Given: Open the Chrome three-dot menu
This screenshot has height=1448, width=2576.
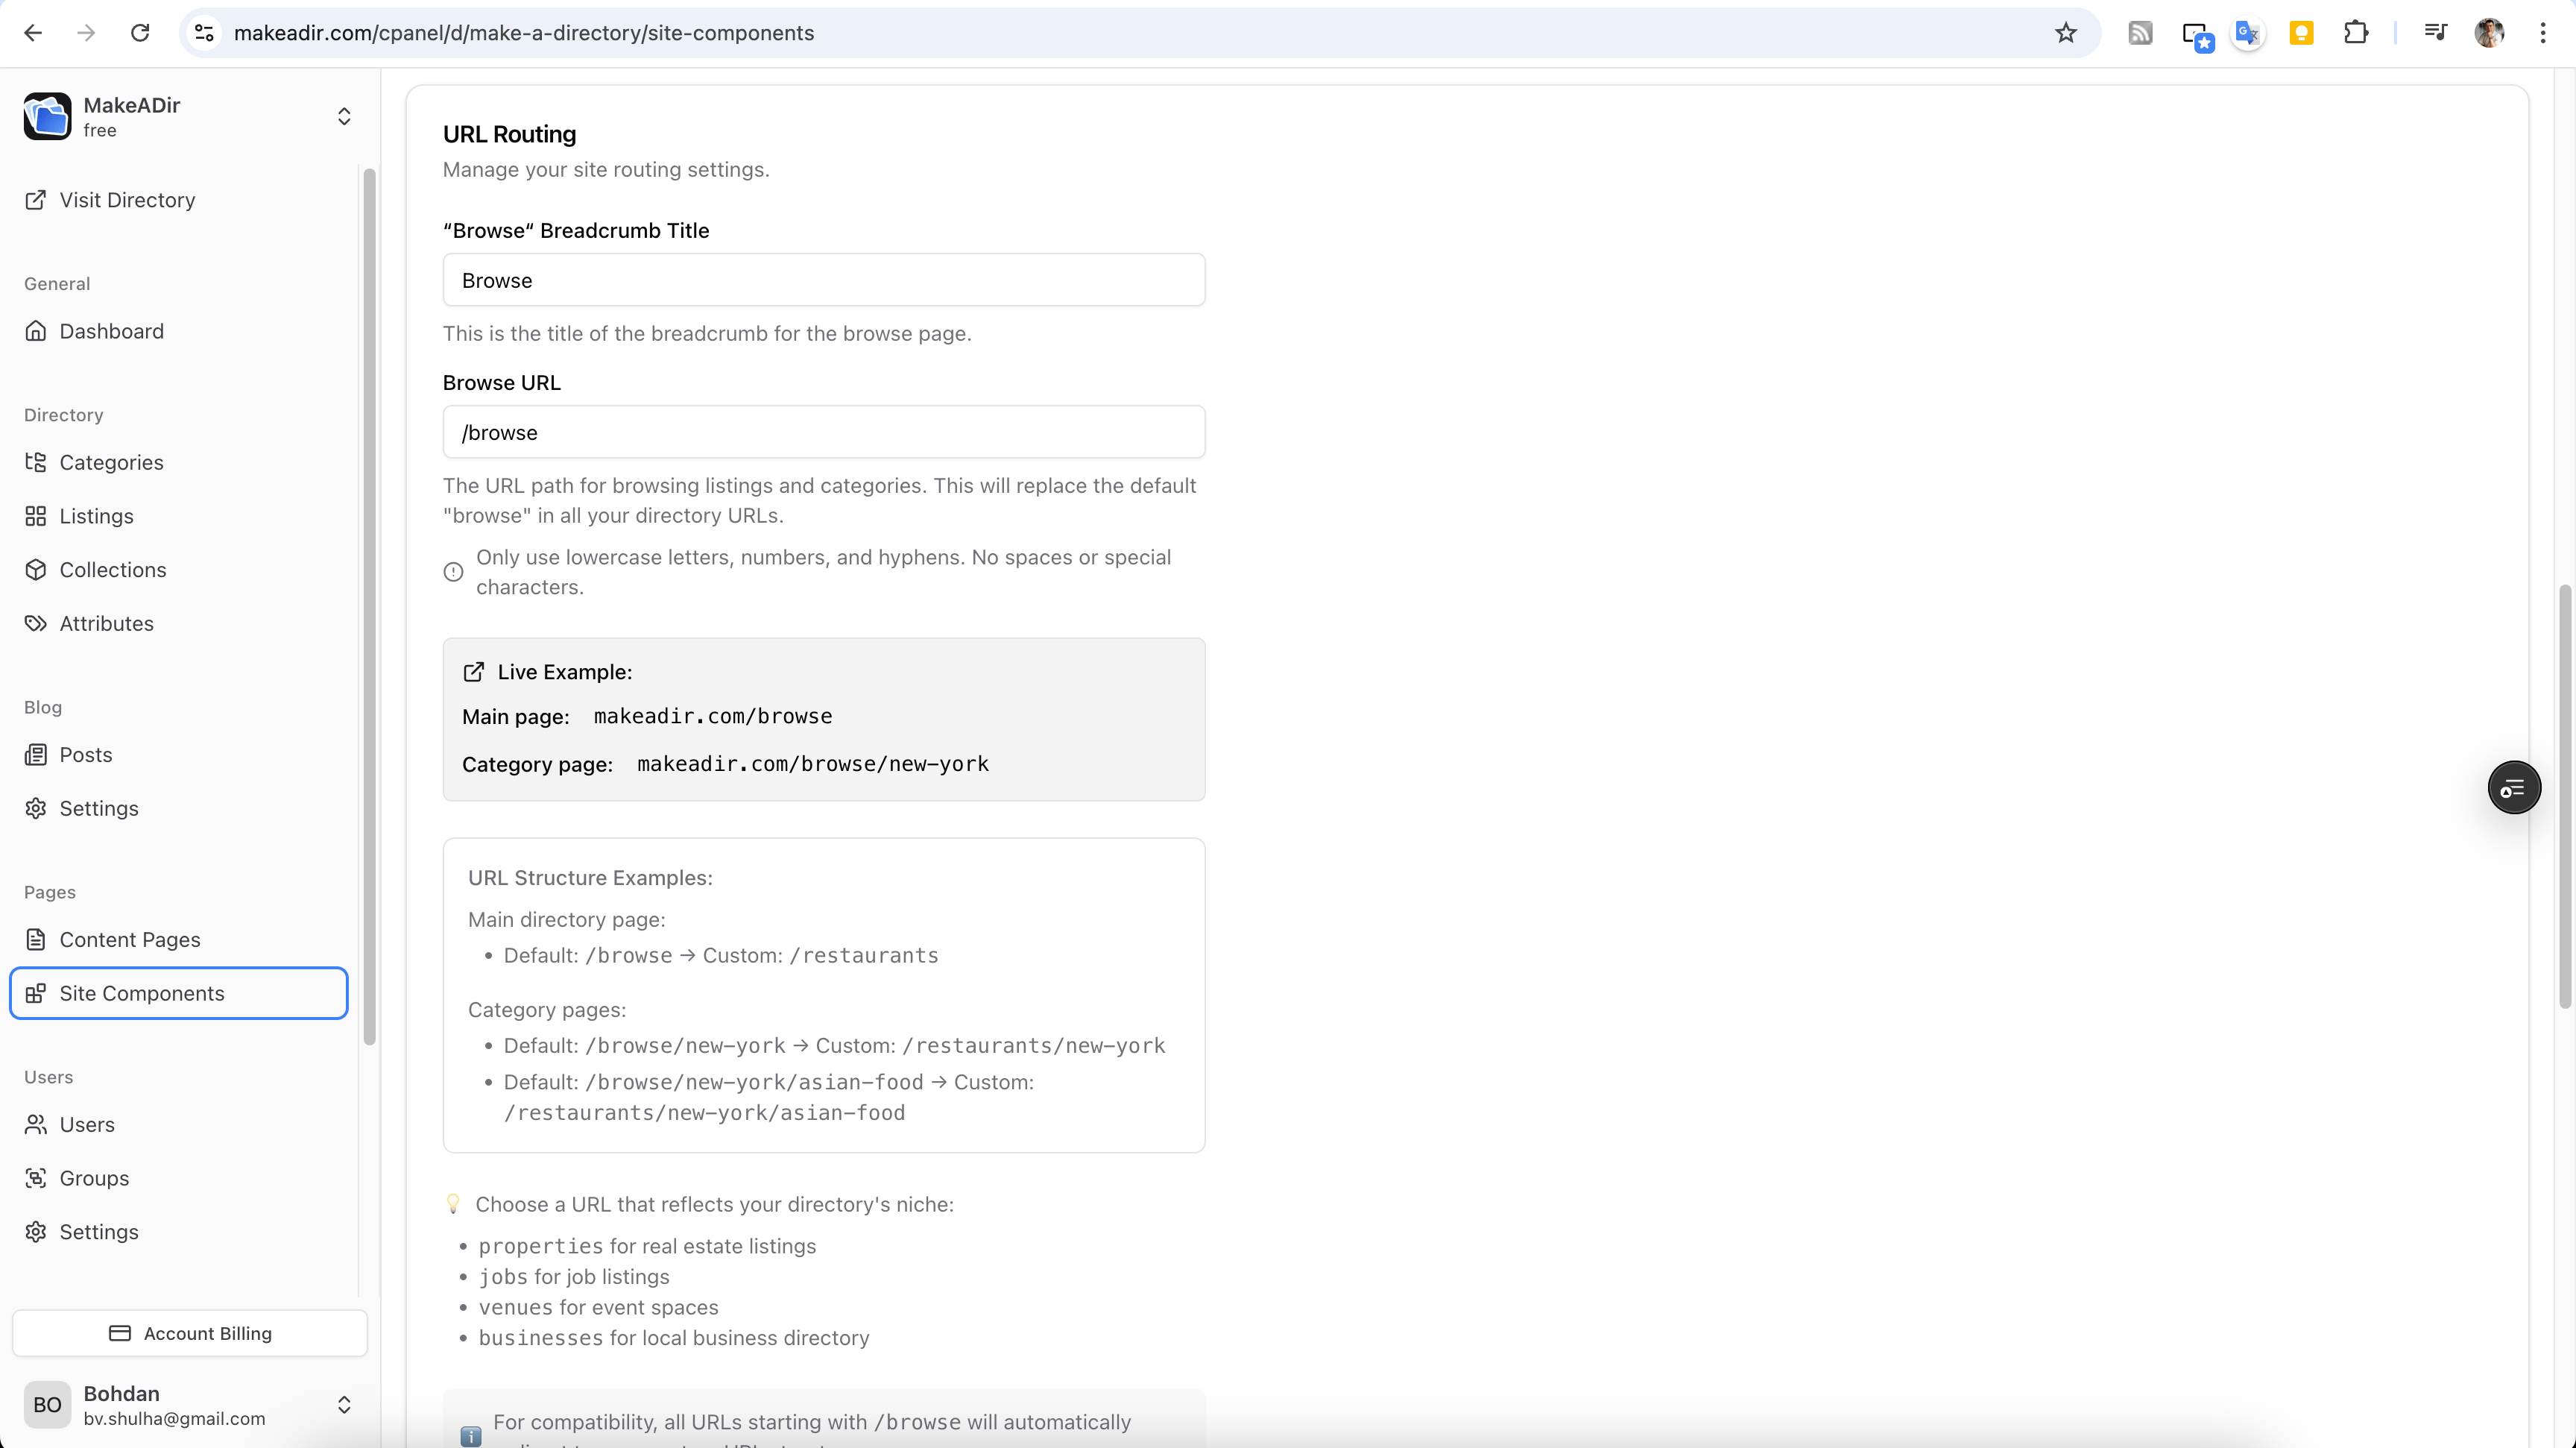Looking at the screenshot, I should click(2542, 33).
